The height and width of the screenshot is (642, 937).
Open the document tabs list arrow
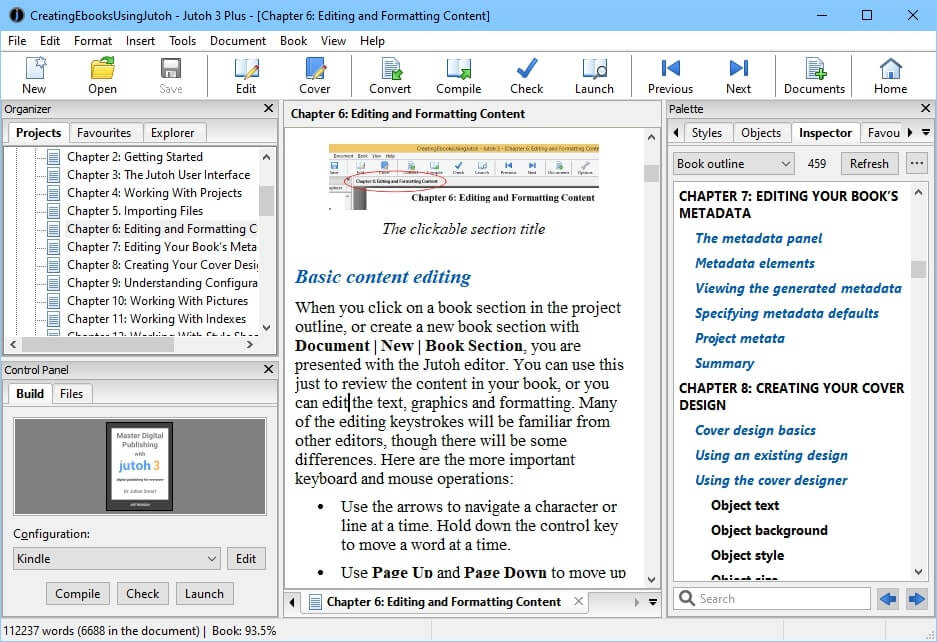[x=652, y=602]
